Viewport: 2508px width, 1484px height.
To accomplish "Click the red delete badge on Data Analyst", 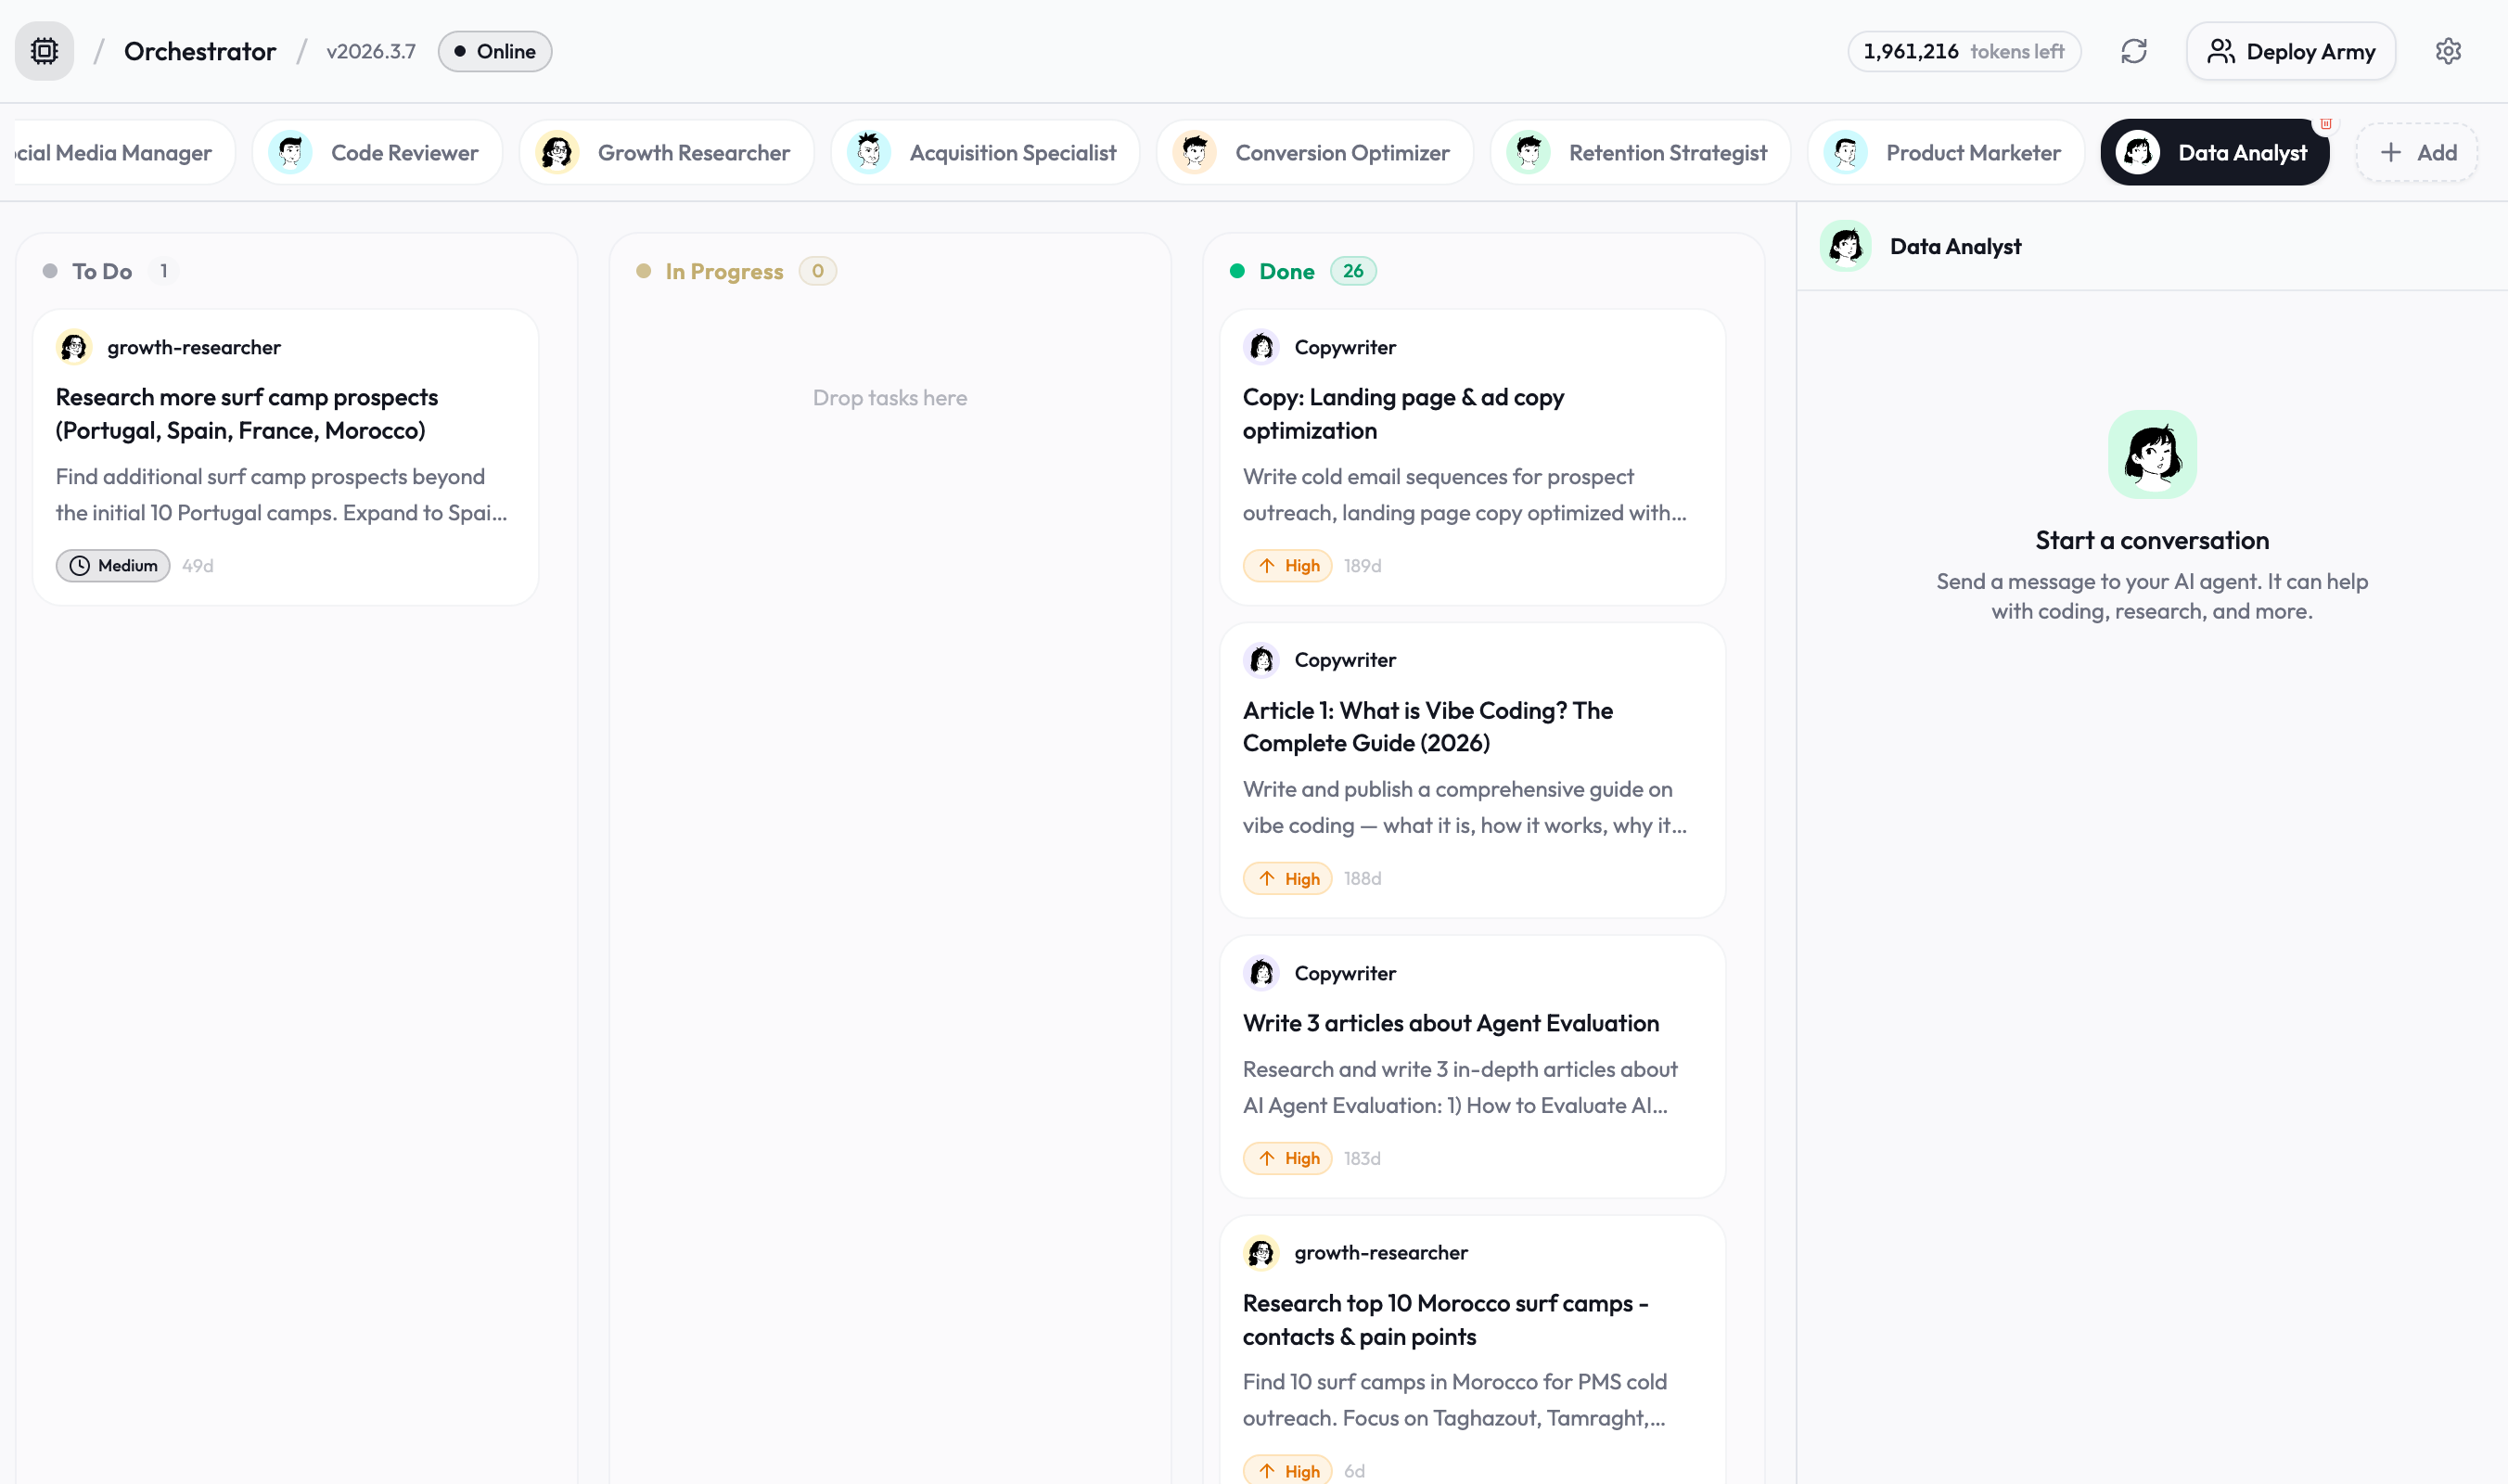I will pyautogui.click(x=2326, y=124).
